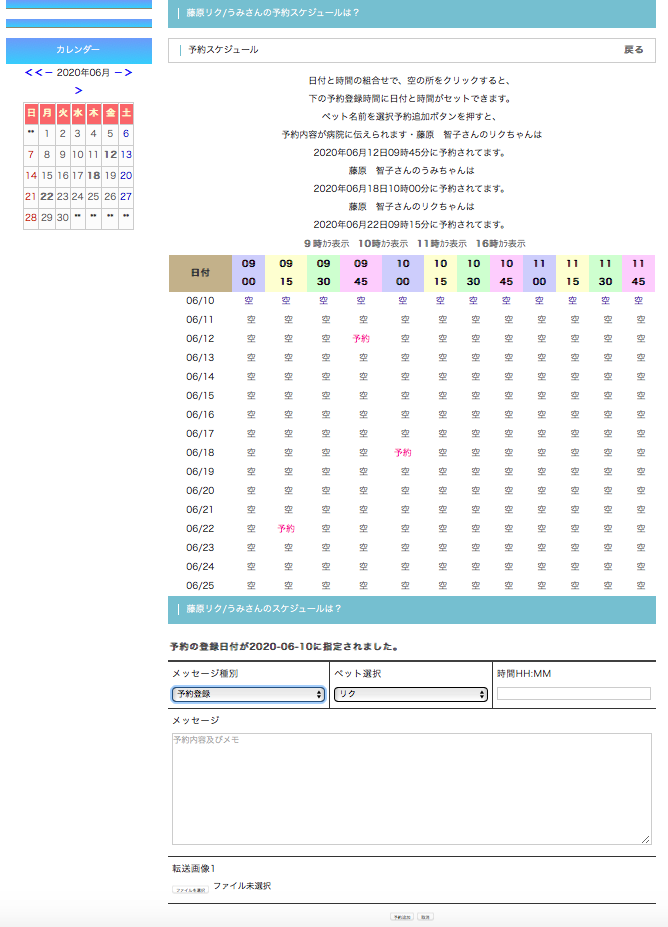Click the double left arrow calendar navigation

[29, 73]
